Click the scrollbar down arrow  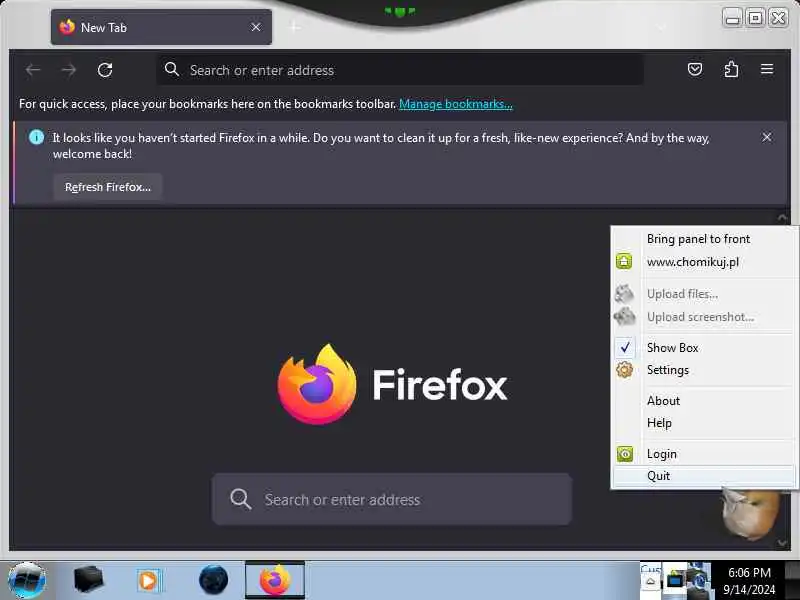pos(782,543)
